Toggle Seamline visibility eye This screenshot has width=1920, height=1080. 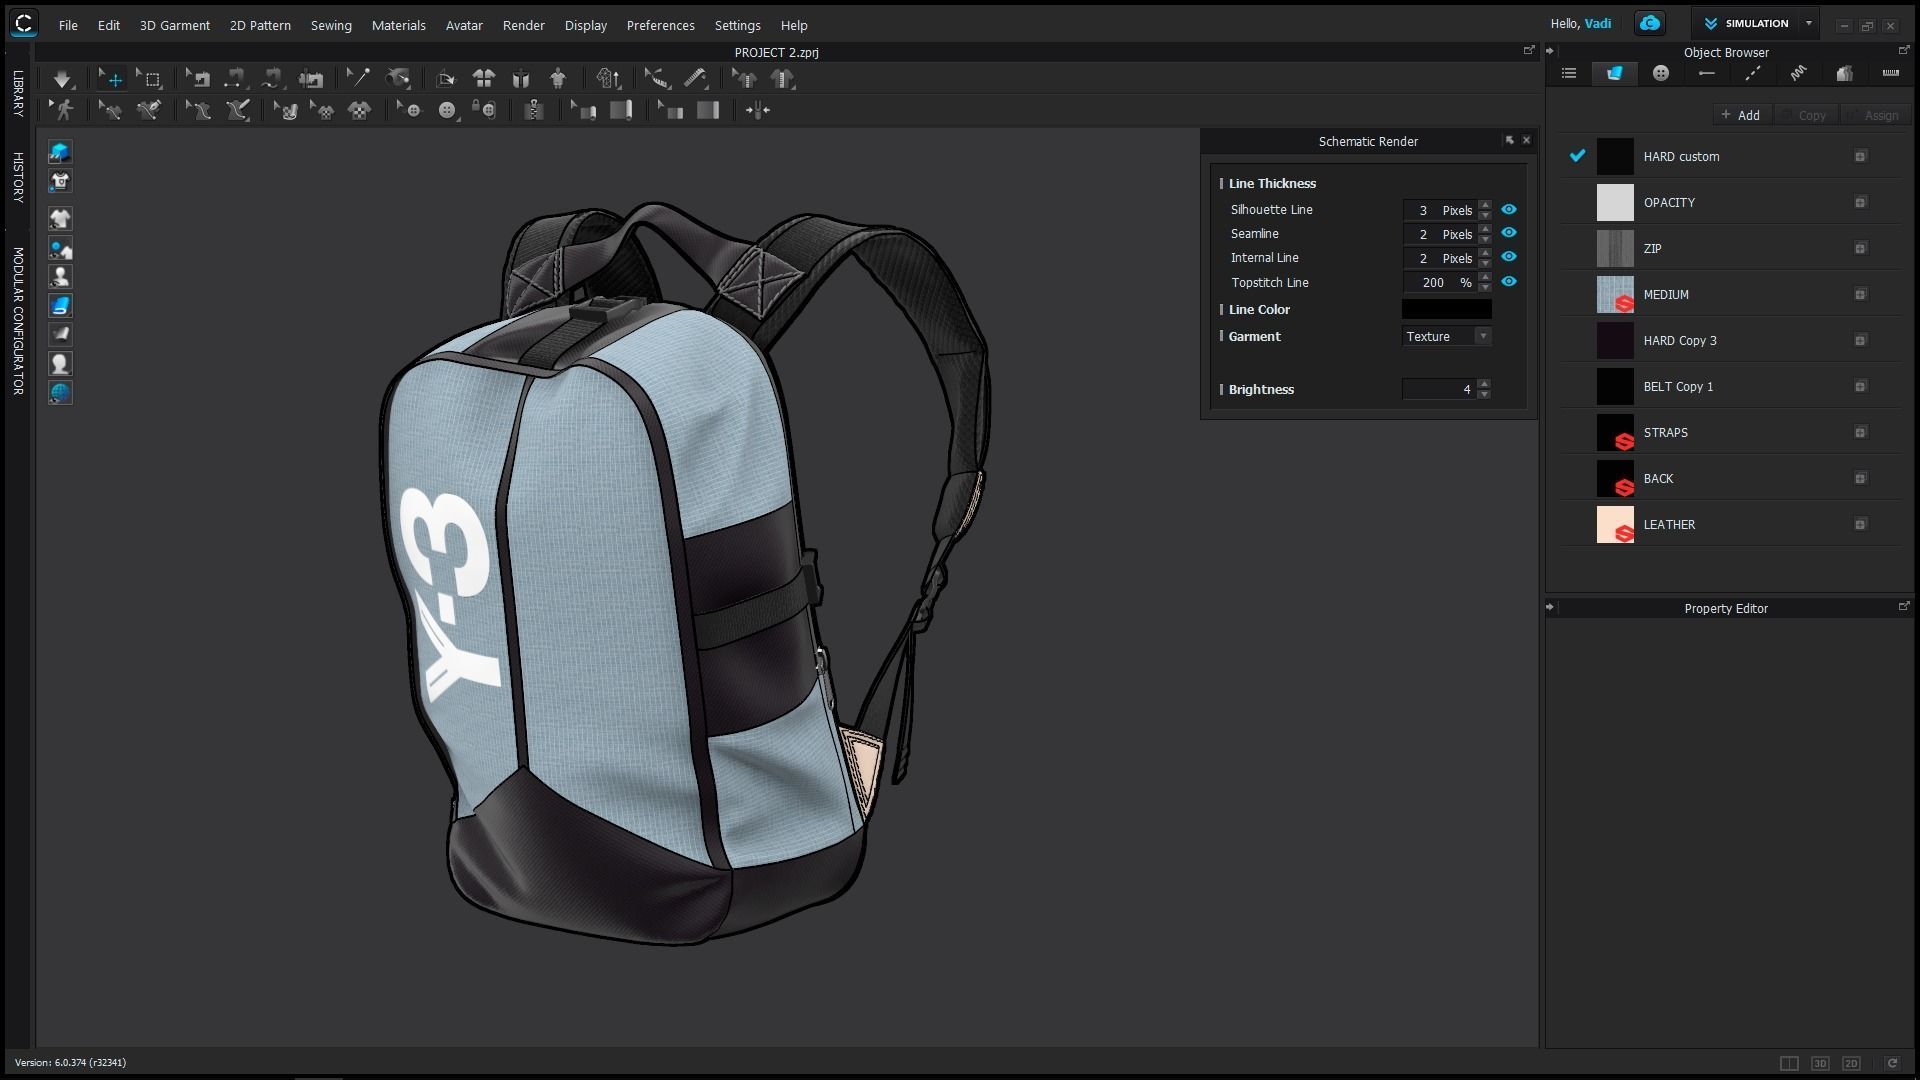click(x=1509, y=233)
